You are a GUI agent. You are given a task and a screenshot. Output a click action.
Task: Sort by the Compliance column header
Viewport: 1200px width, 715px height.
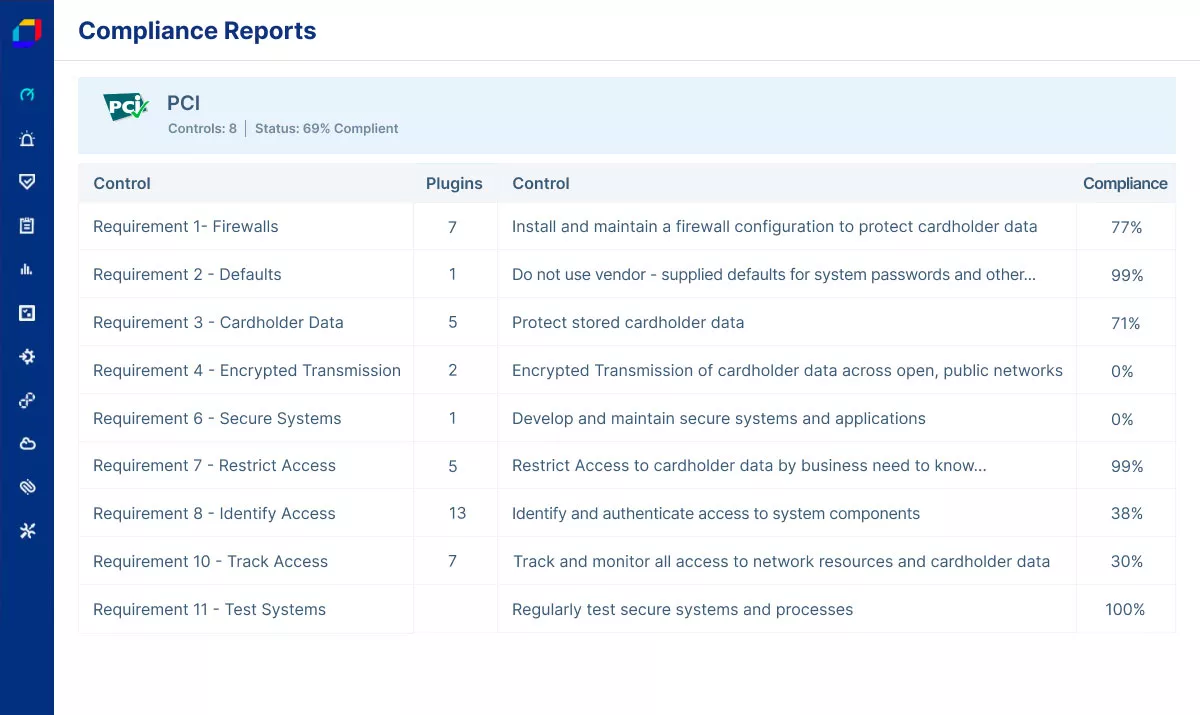tap(1125, 183)
